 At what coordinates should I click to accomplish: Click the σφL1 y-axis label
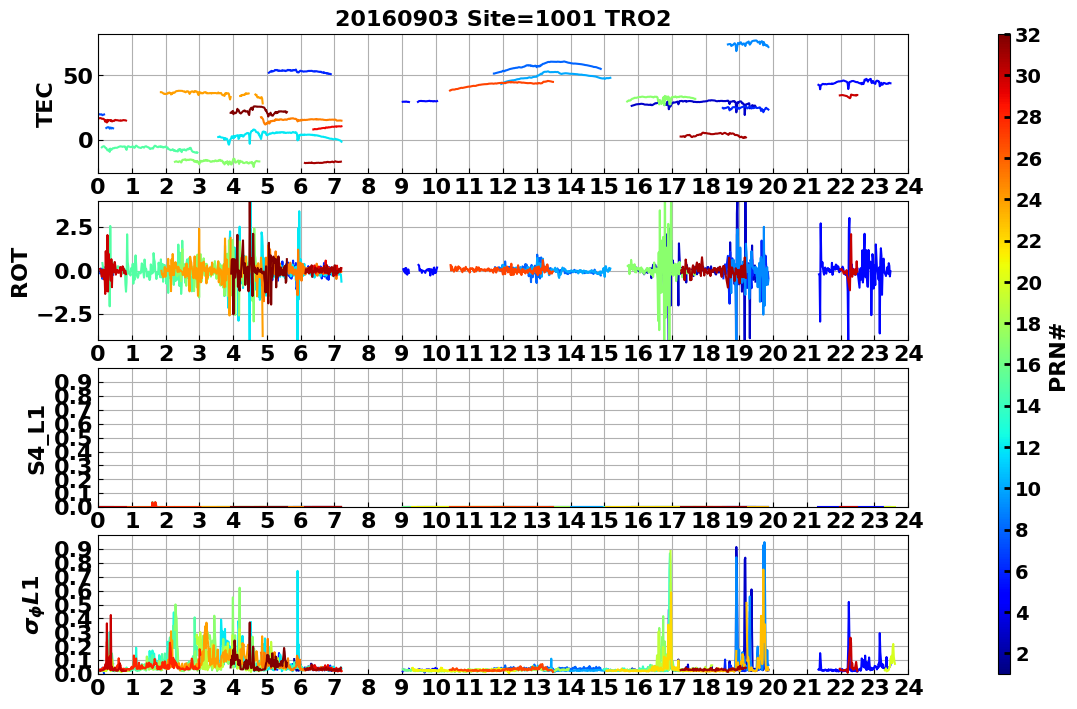pyautogui.click(x=32, y=604)
